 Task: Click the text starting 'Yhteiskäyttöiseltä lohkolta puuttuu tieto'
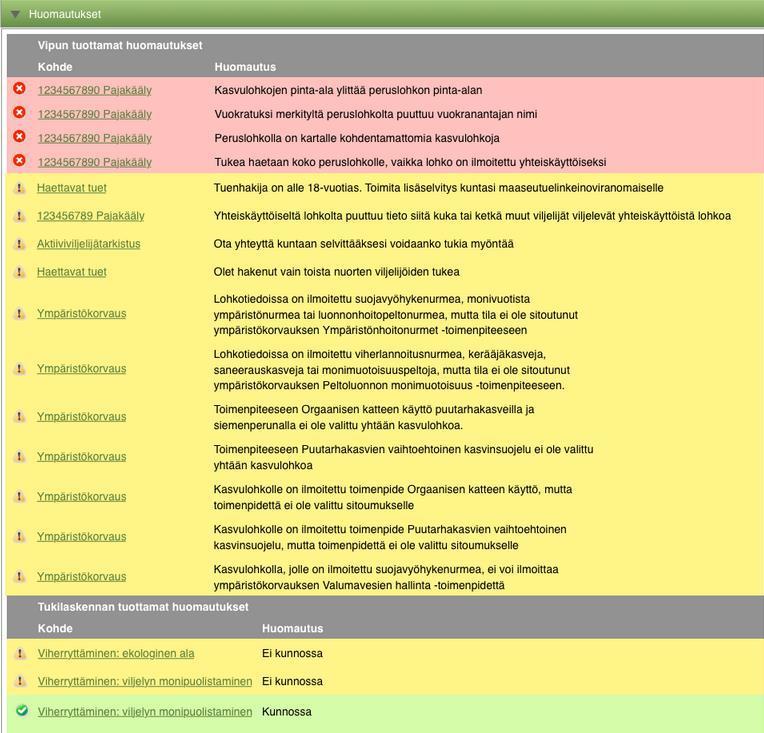tap(472, 215)
